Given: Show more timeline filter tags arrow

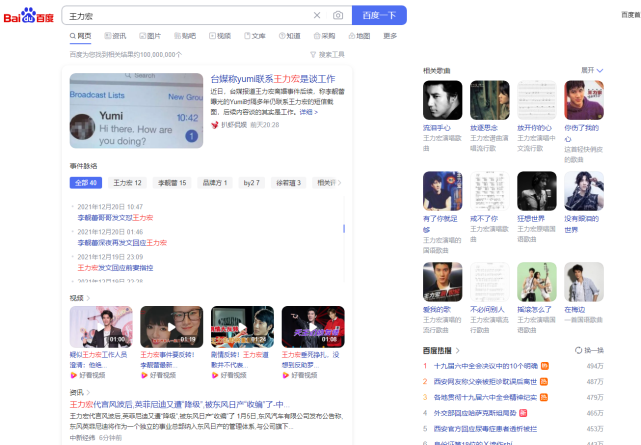Looking at the screenshot, I should (x=339, y=183).
